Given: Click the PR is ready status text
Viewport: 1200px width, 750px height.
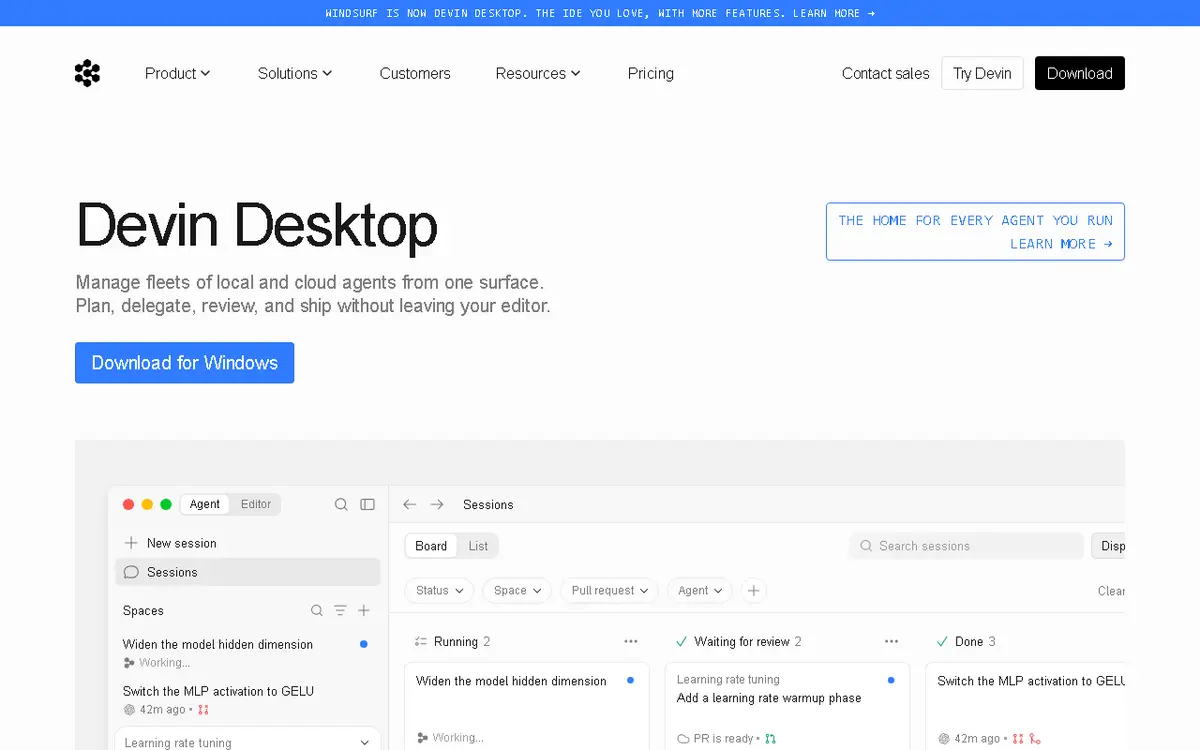Looking at the screenshot, I should [x=724, y=739].
